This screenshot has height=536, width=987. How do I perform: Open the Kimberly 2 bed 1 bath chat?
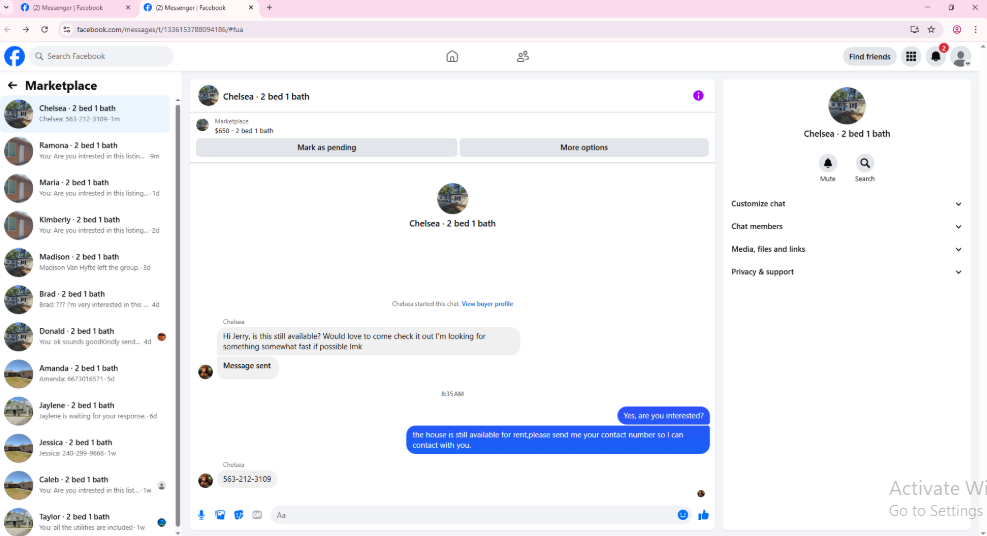click(86, 225)
